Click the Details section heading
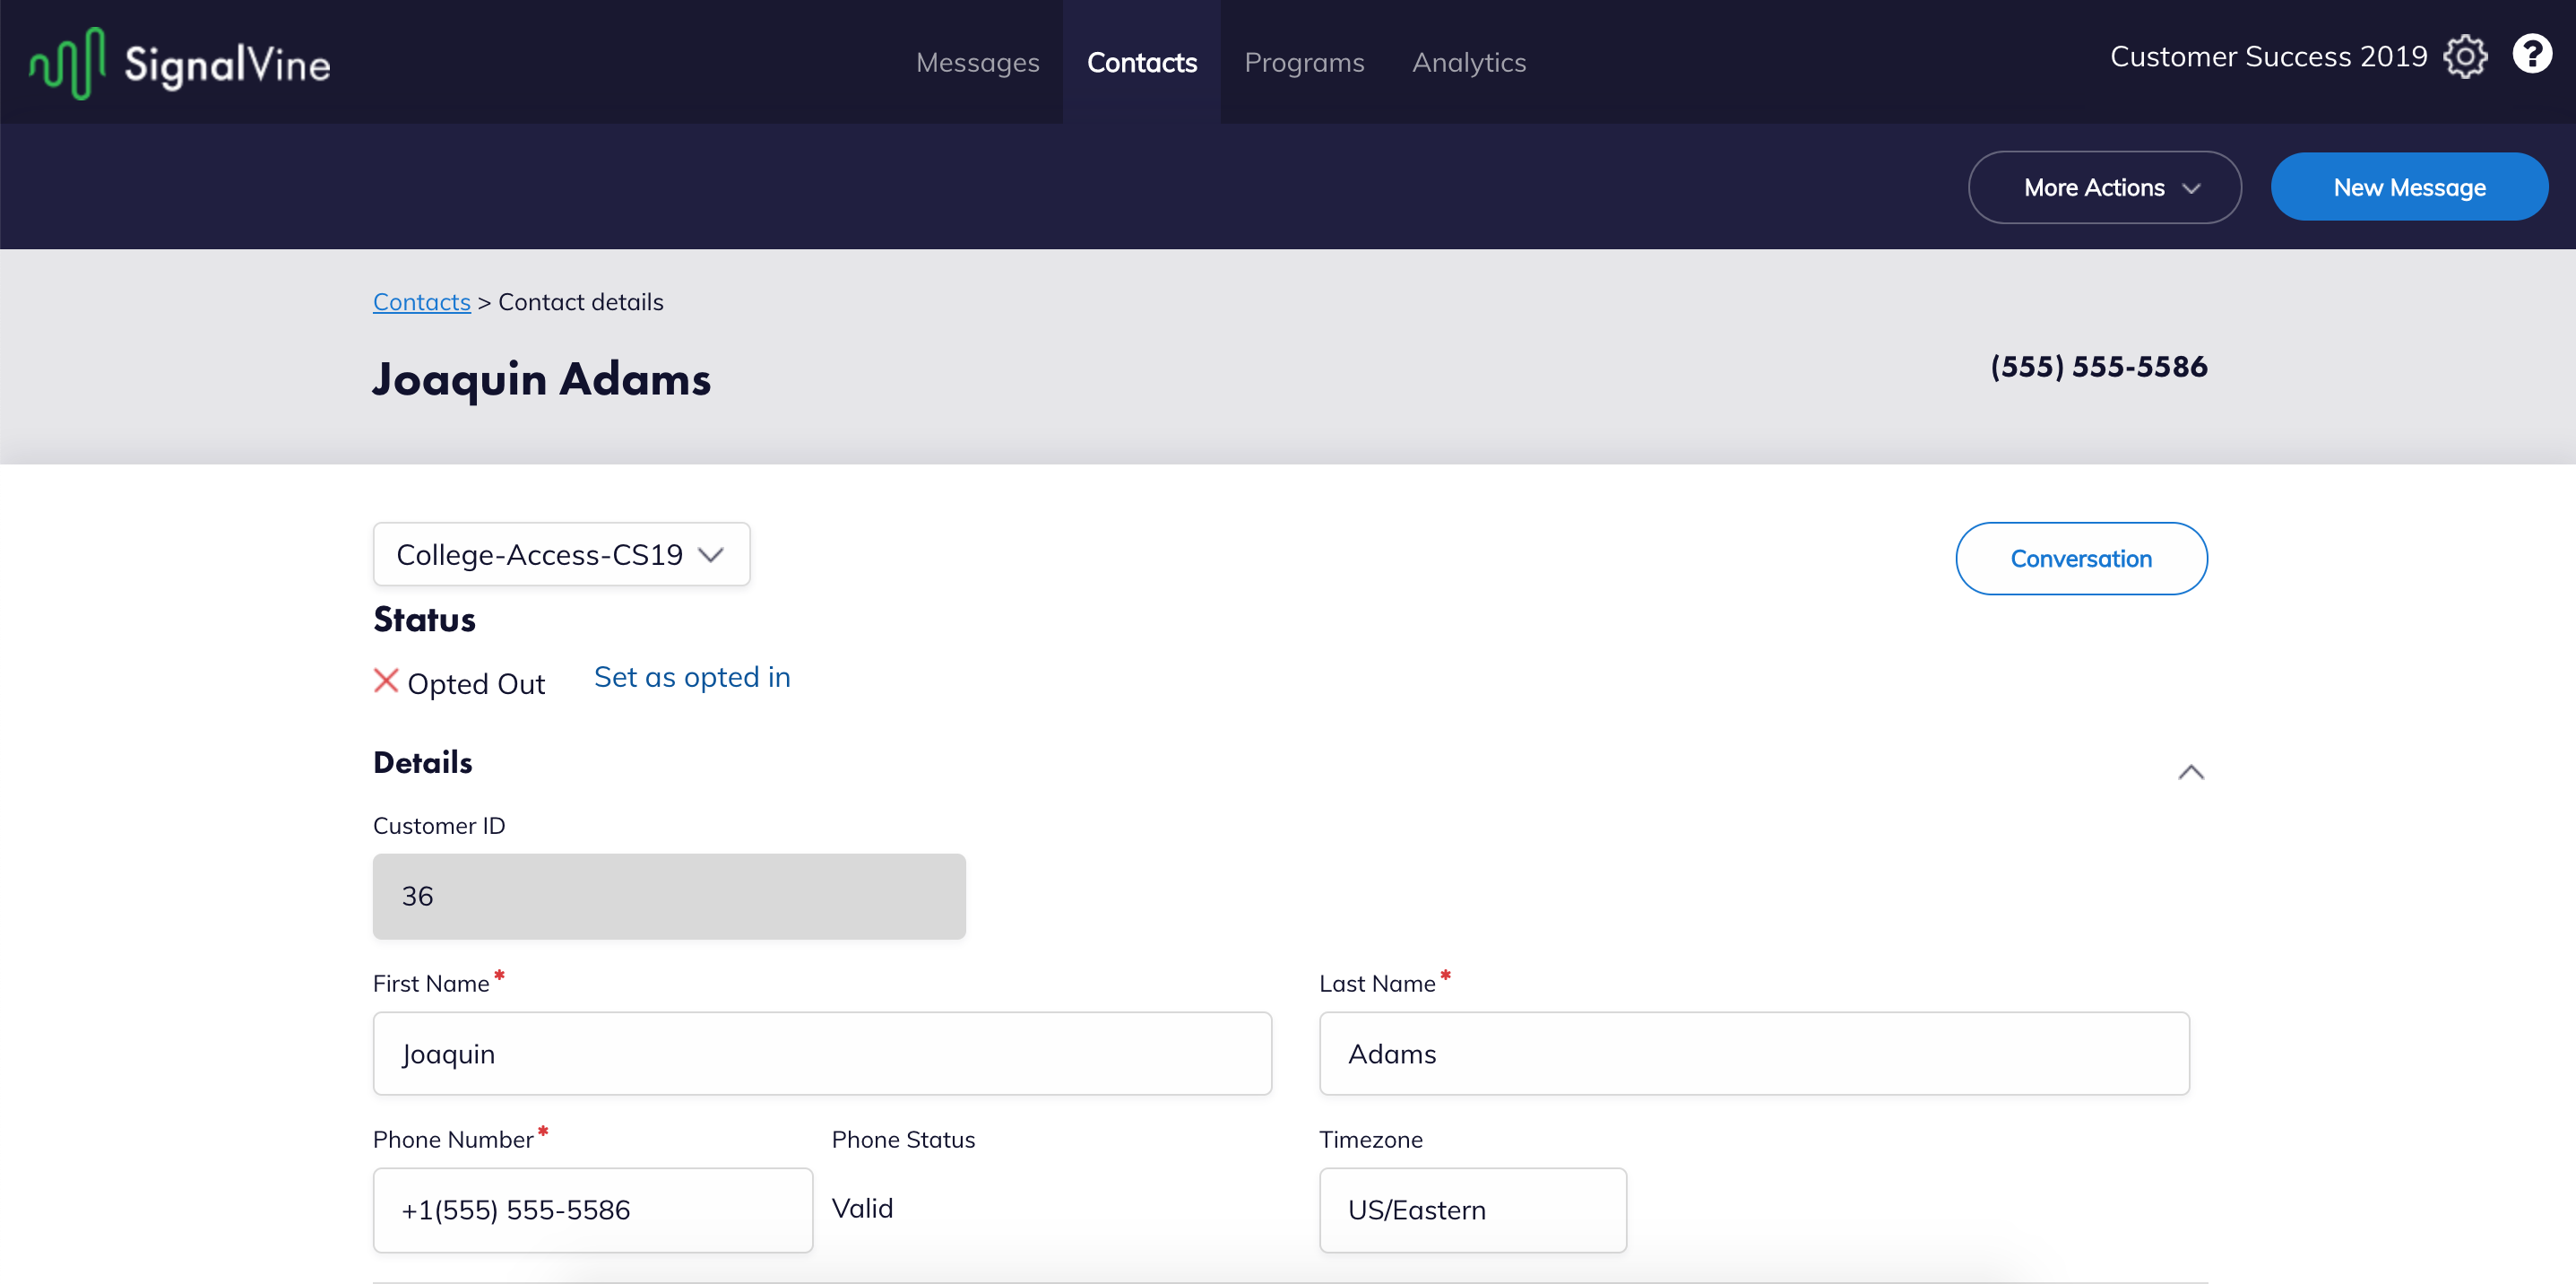This screenshot has width=2576, height=1284. coord(422,763)
